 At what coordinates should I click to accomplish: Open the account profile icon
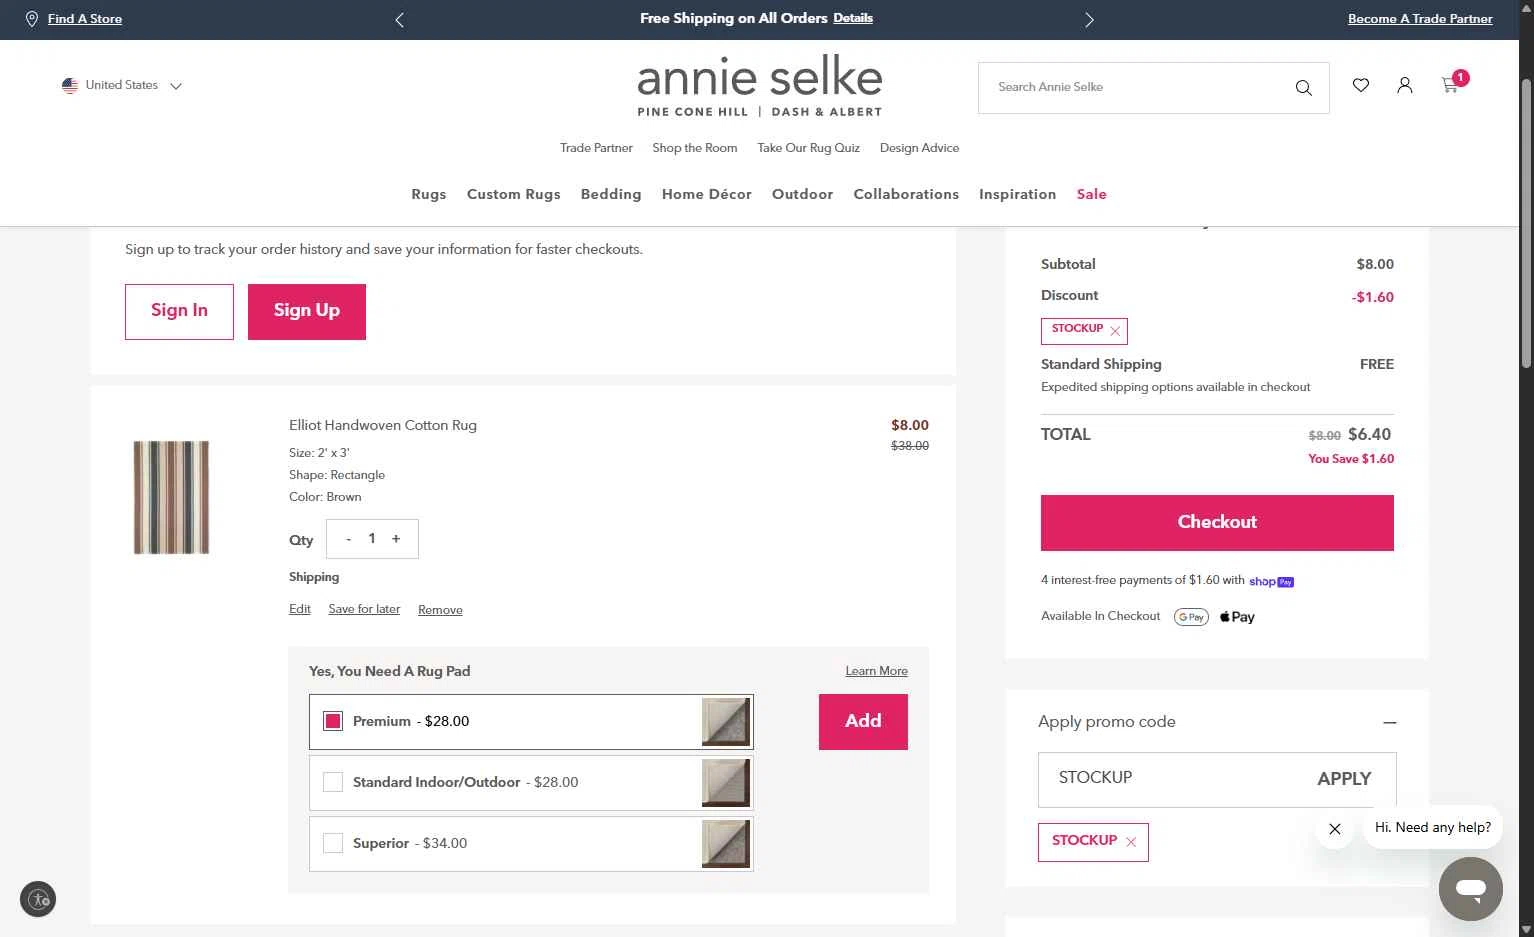click(x=1405, y=86)
